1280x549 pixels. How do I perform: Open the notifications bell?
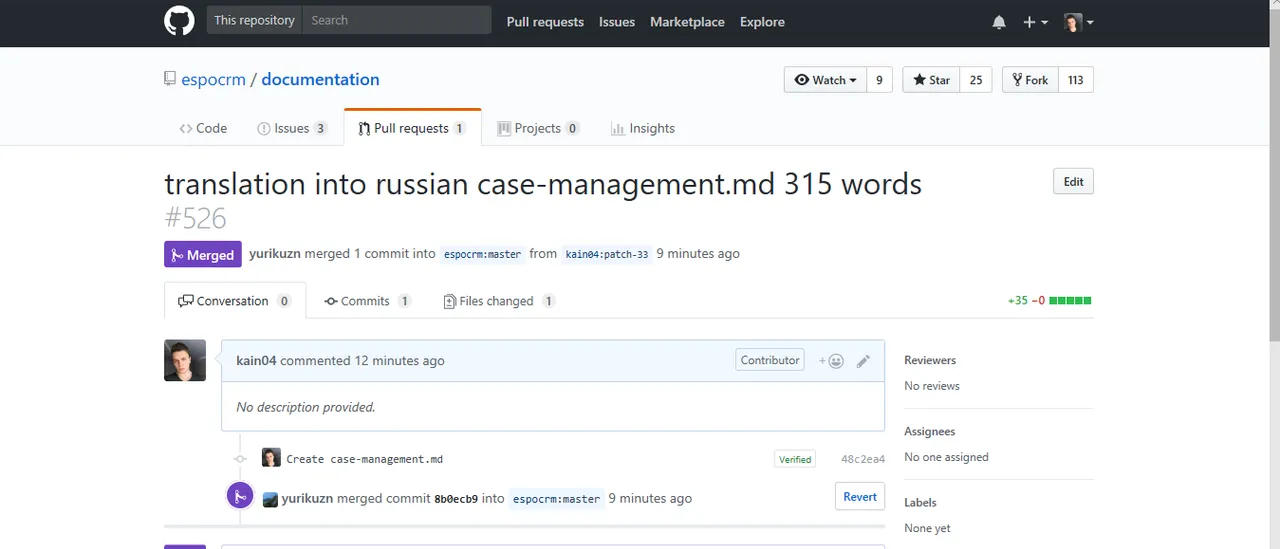pos(999,22)
